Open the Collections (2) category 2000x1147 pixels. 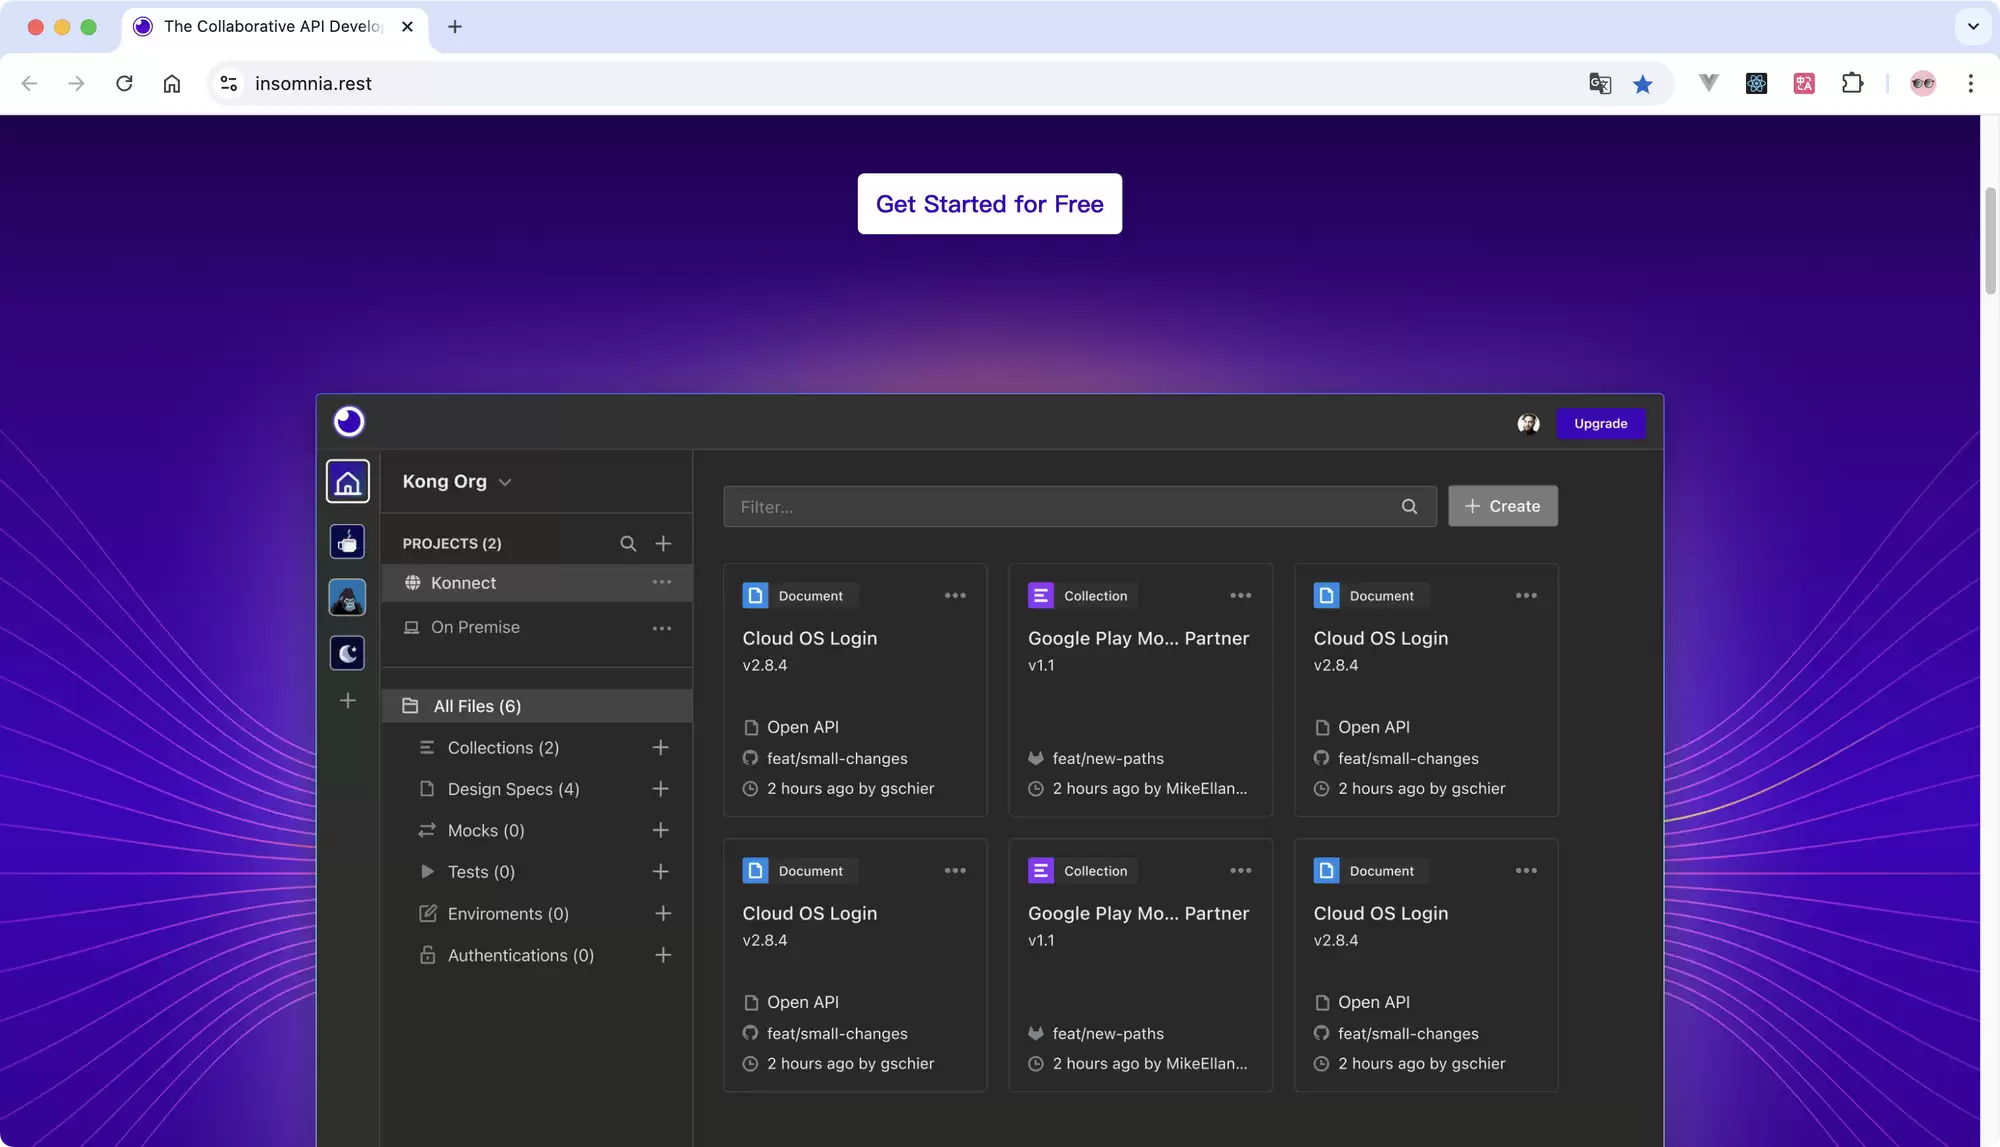point(503,748)
